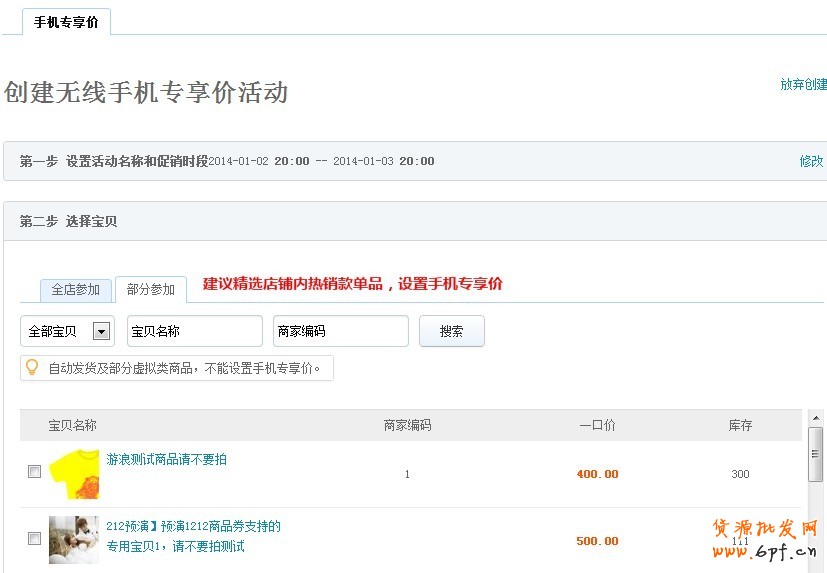Click the 一口价 column header
827x573 pixels.
(x=597, y=425)
